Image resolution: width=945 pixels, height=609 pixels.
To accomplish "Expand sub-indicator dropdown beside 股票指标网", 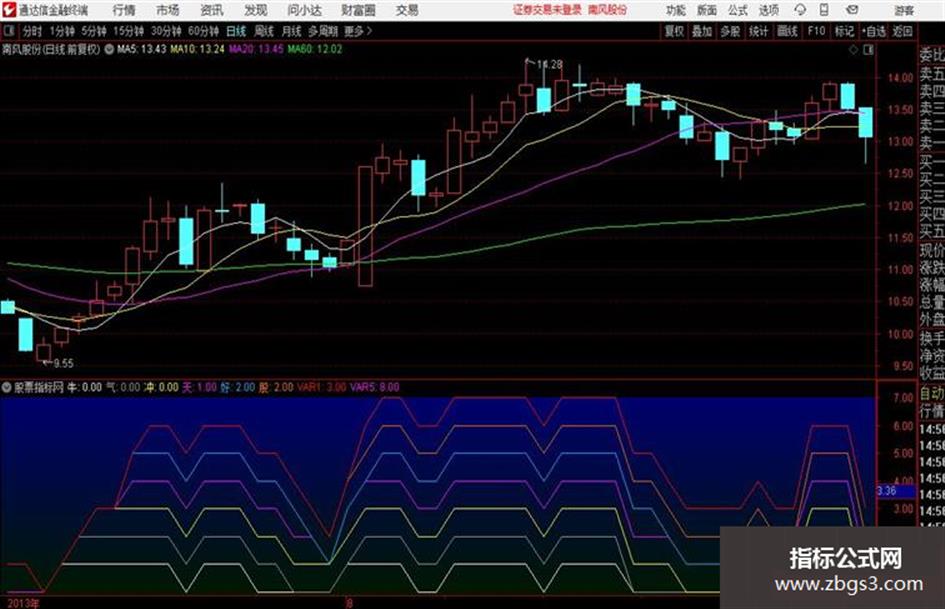I will coord(7,387).
